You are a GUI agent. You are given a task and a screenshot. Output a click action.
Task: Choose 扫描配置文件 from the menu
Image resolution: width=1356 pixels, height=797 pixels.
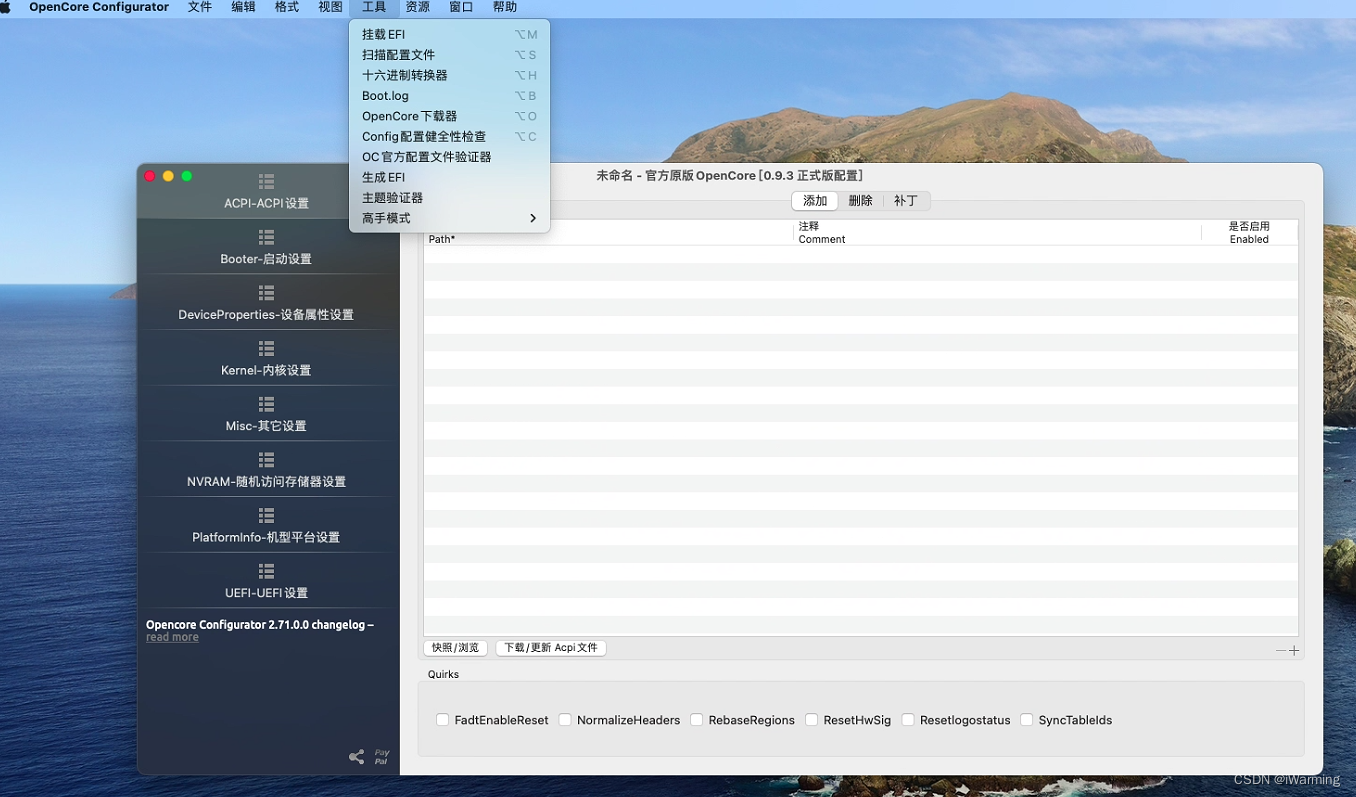click(x=449, y=55)
